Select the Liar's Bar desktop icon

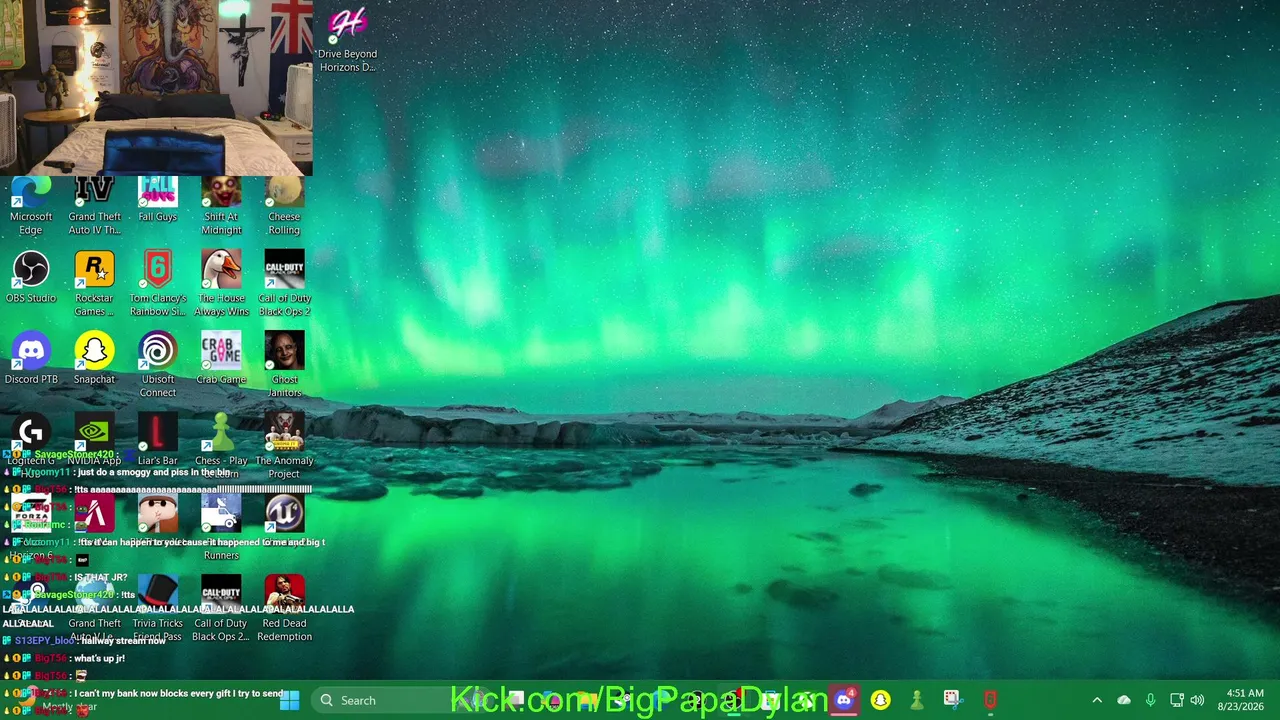tap(157, 440)
